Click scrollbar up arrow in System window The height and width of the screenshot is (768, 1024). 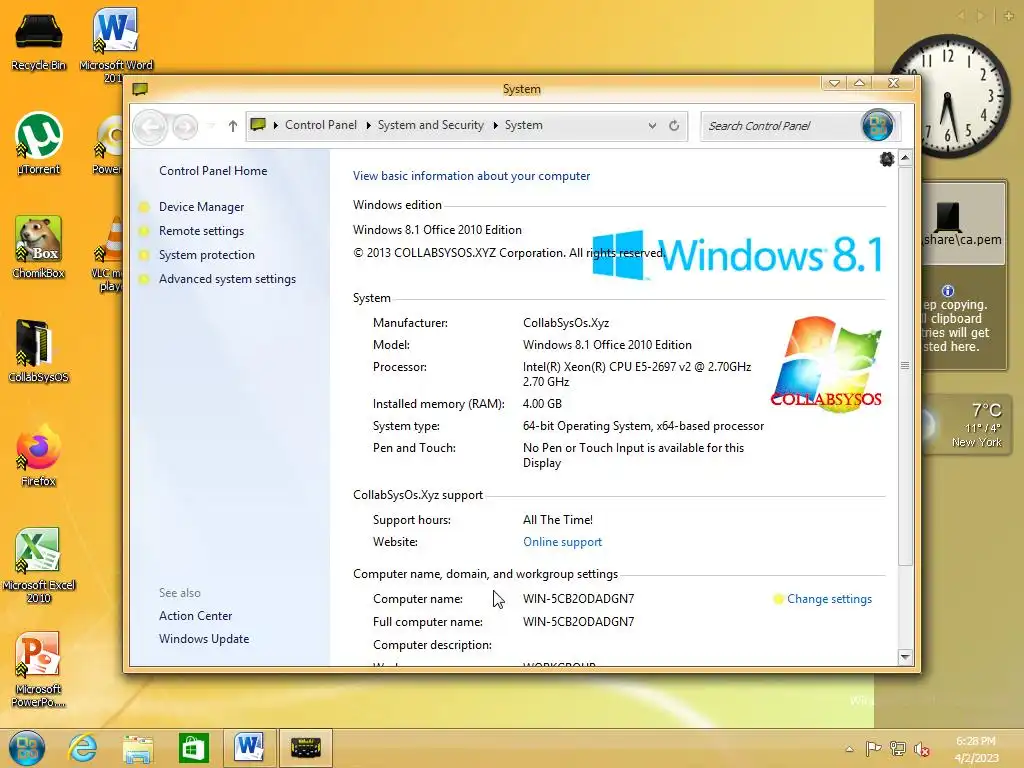click(905, 158)
